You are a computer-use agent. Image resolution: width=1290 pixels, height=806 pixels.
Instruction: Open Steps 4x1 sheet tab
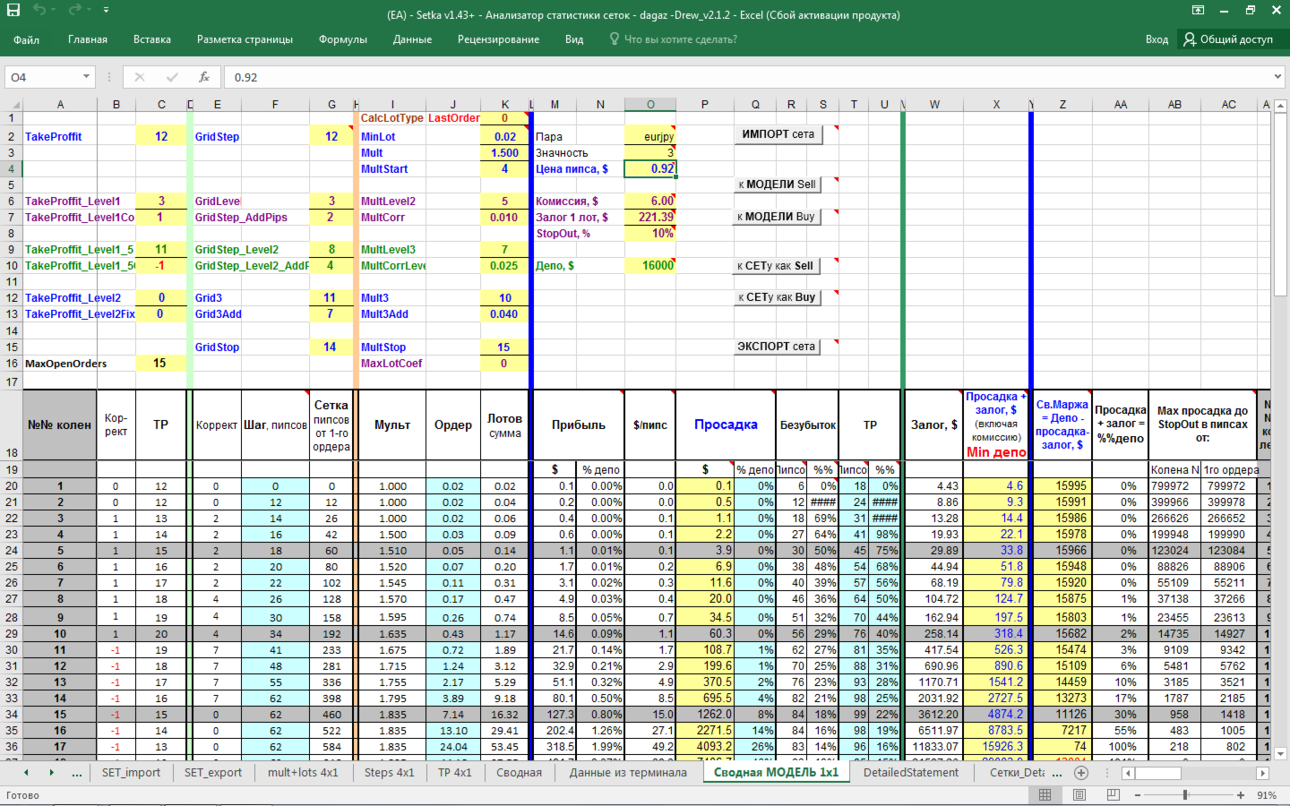389,773
